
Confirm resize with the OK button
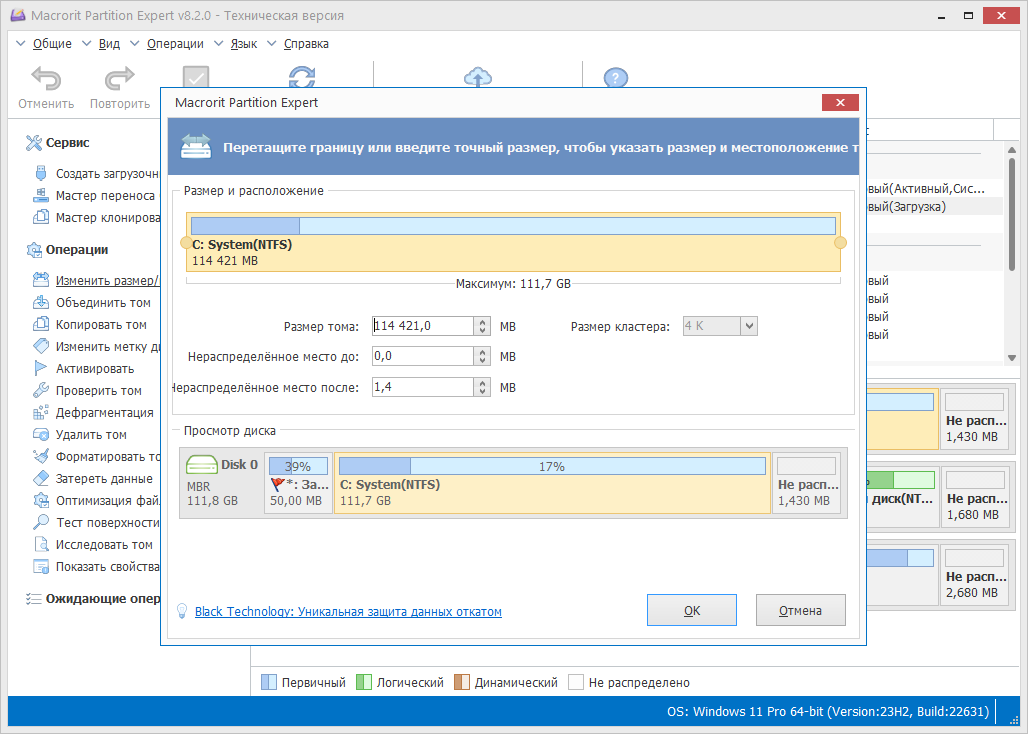[692, 609]
